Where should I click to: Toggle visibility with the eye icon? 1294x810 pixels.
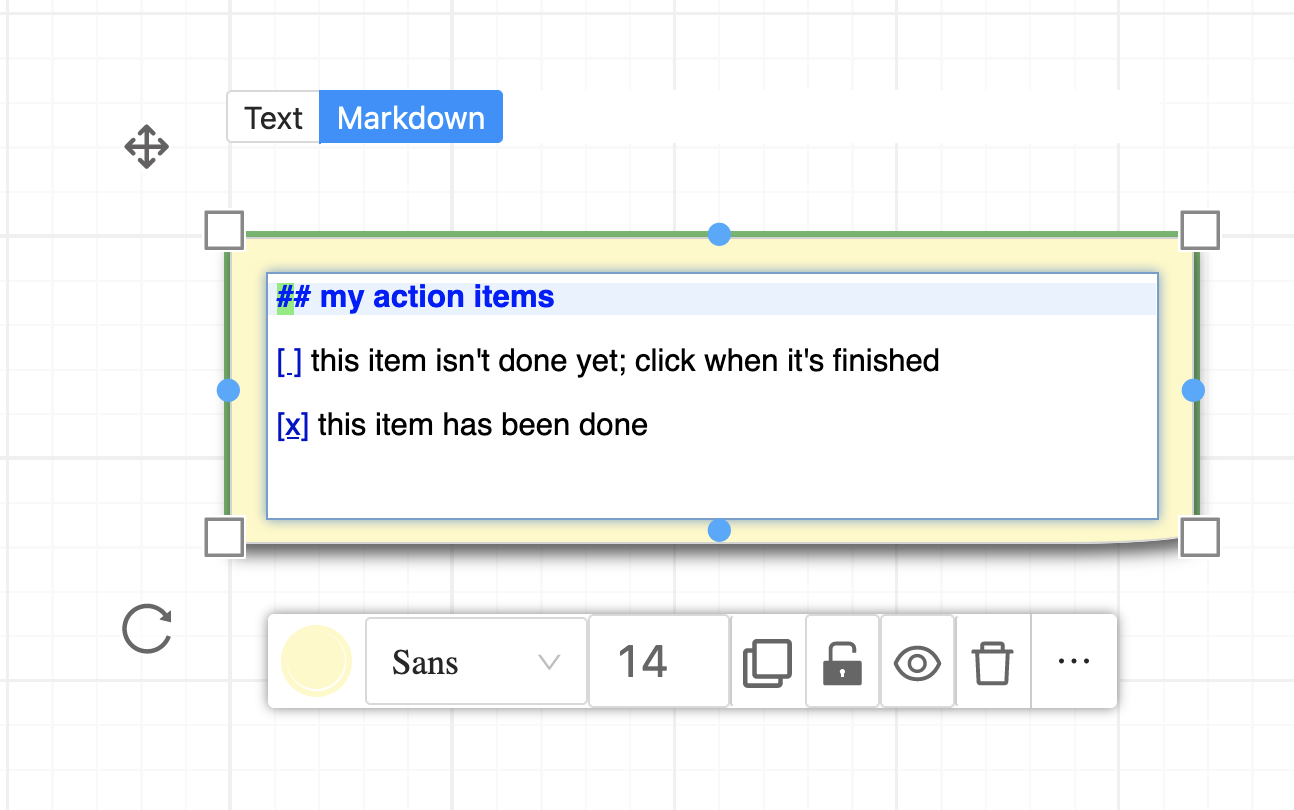coord(917,662)
